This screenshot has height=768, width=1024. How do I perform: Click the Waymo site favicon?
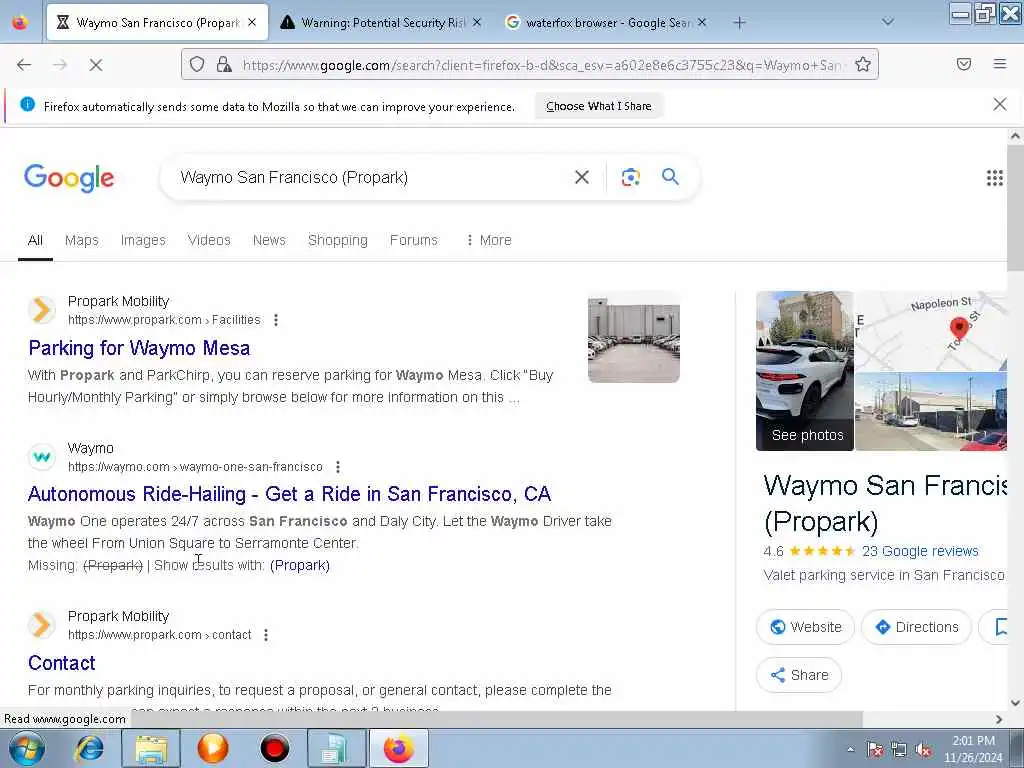pyautogui.click(x=42, y=456)
